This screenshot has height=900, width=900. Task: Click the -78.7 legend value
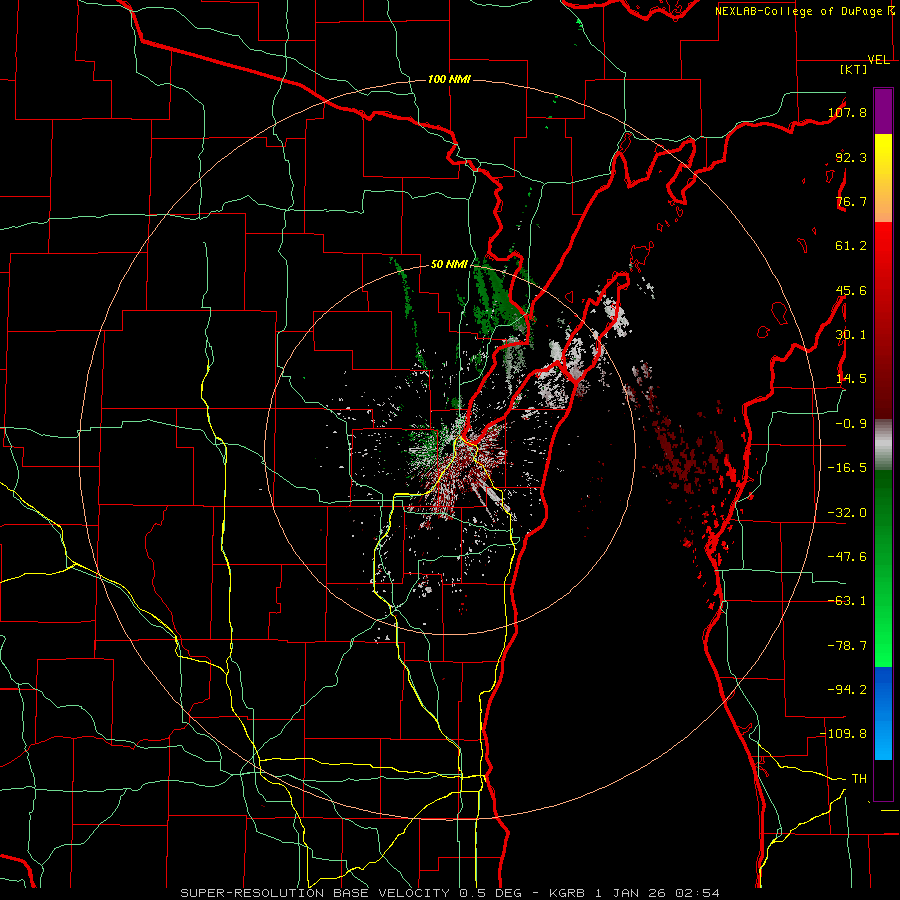pos(847,646)
